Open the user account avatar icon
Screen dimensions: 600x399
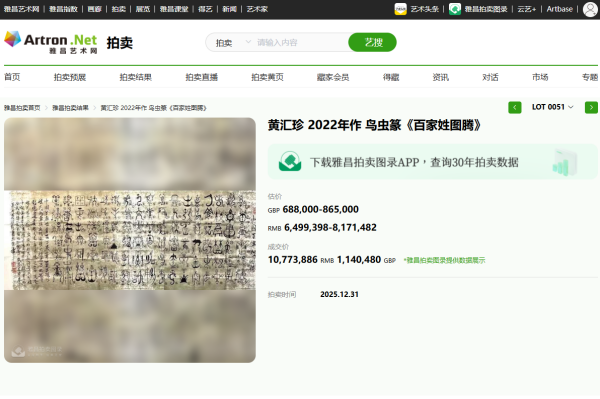point(590,9)
